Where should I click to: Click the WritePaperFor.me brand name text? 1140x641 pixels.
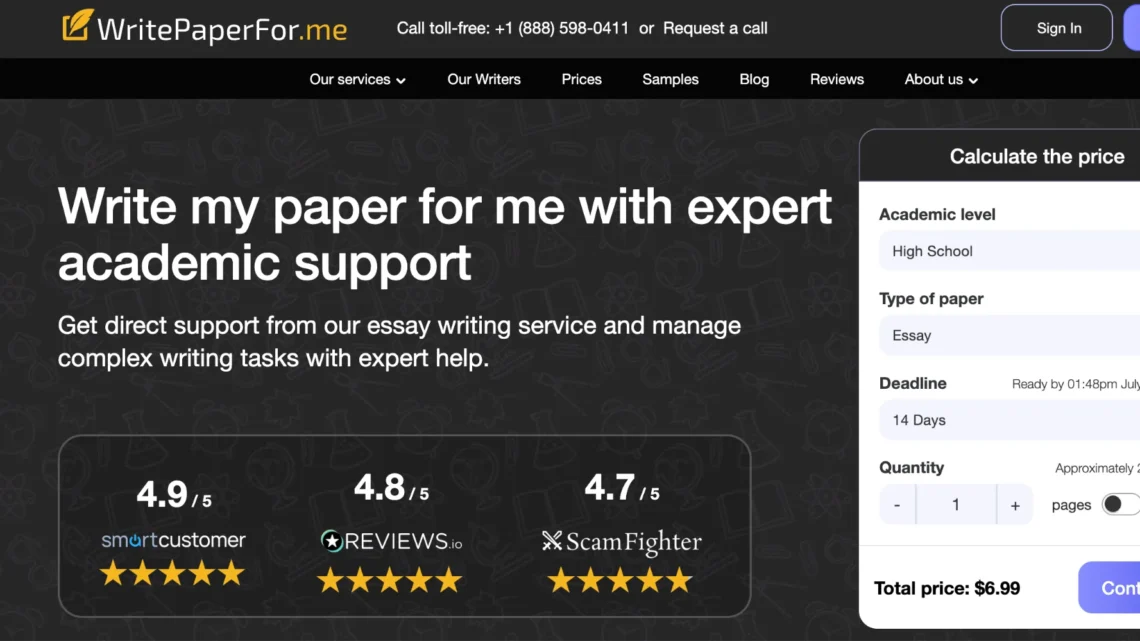(x=222, y=30)
